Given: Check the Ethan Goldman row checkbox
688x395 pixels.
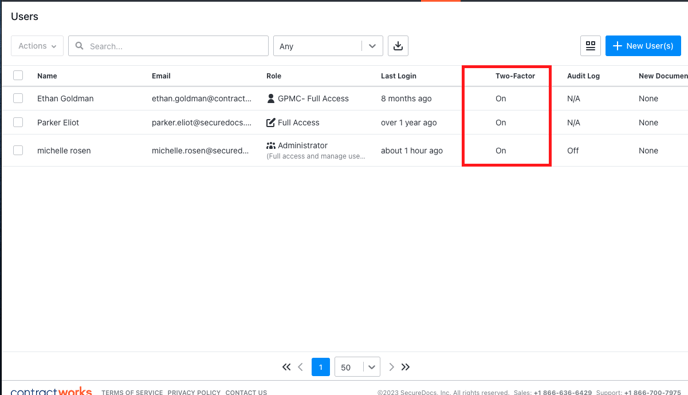Looking at the screenshot, I should pos(18,98).
